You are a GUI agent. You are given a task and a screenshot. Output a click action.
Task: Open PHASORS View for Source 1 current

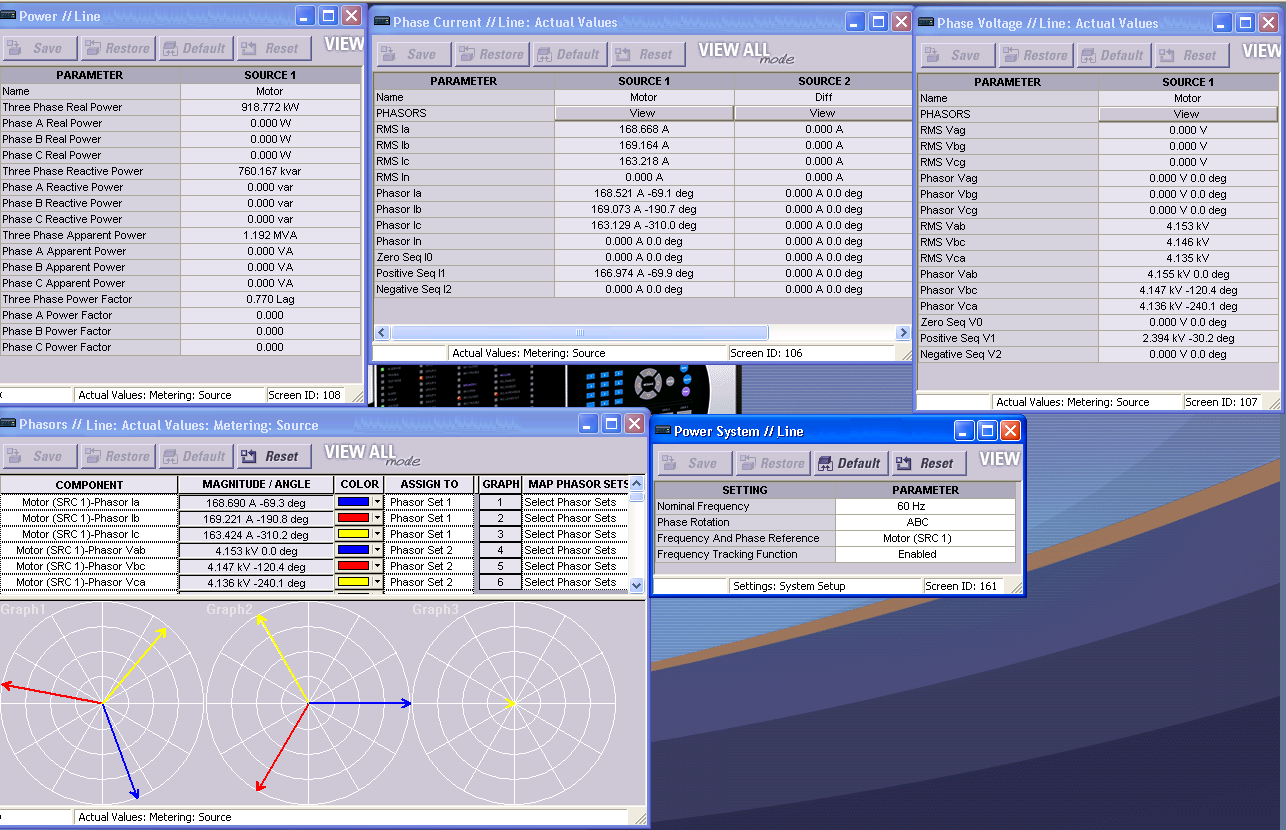coord(643,113)
